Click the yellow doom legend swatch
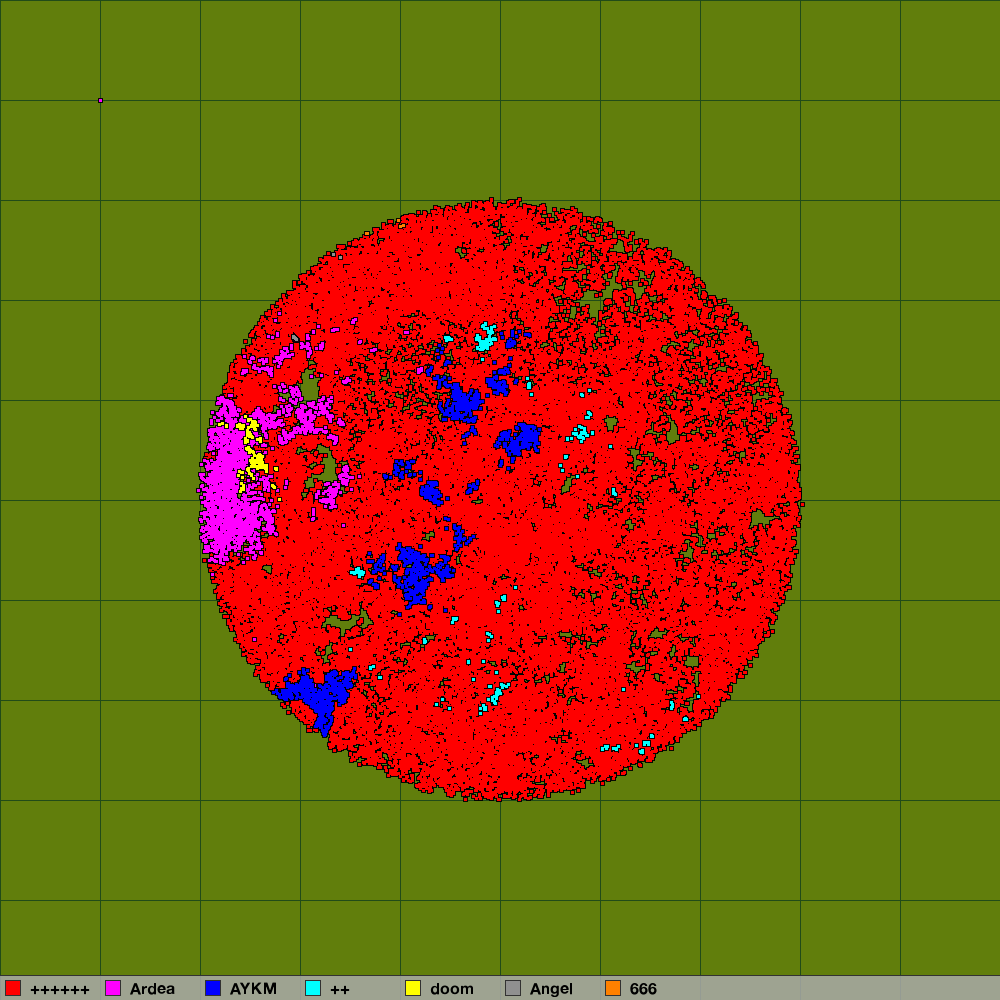Screen dimensions: 1000x1000 click(413, 988)
